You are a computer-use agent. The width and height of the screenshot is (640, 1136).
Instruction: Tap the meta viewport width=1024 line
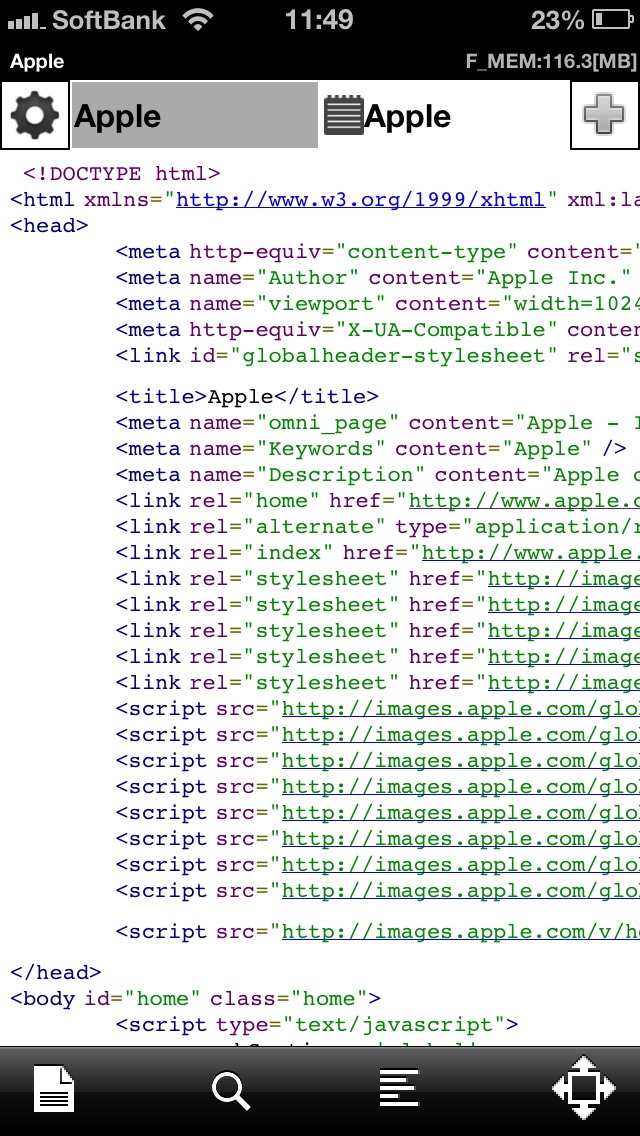(x=378, y=304)
